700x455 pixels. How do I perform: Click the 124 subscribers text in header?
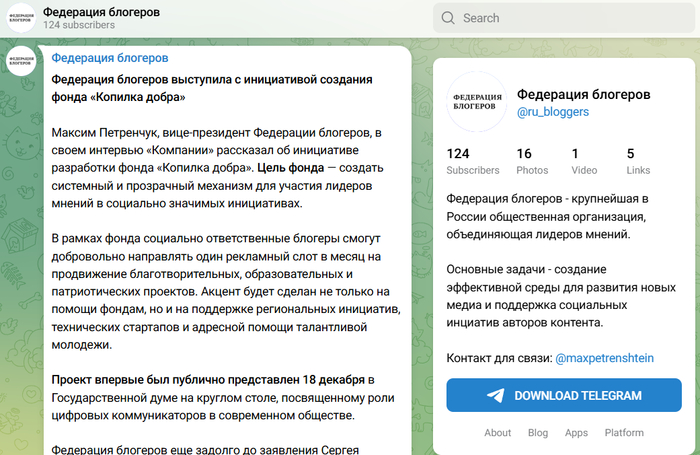pos(79,25)
